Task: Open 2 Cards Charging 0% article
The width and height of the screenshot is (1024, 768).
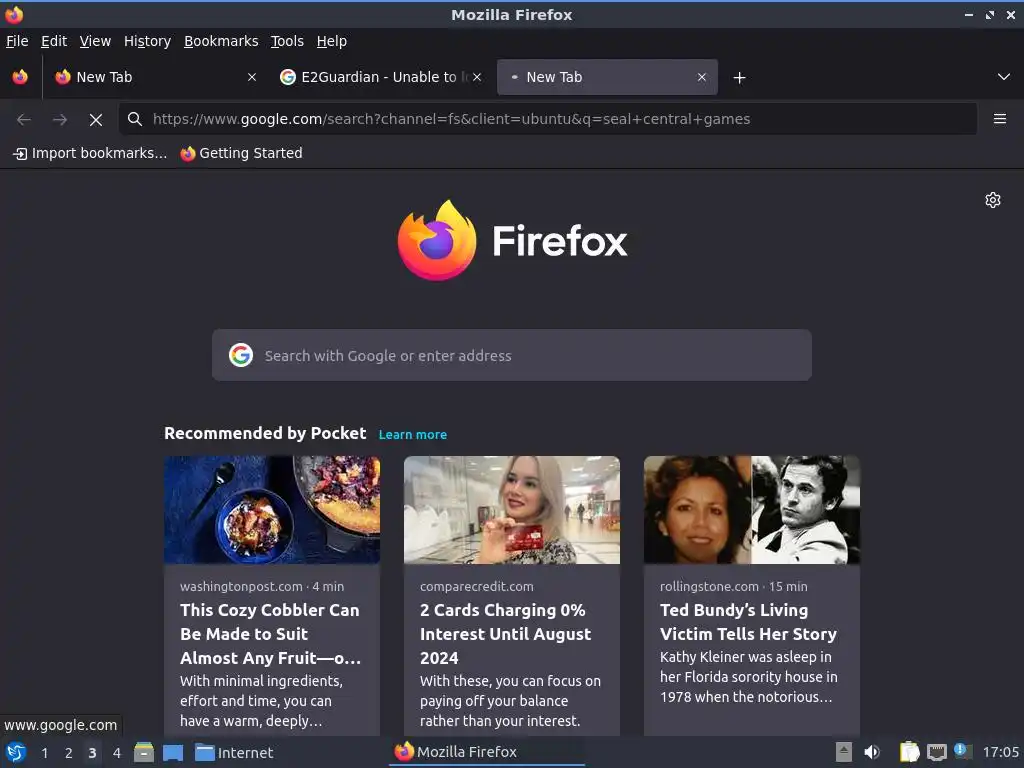Action: tap(505, 634)
